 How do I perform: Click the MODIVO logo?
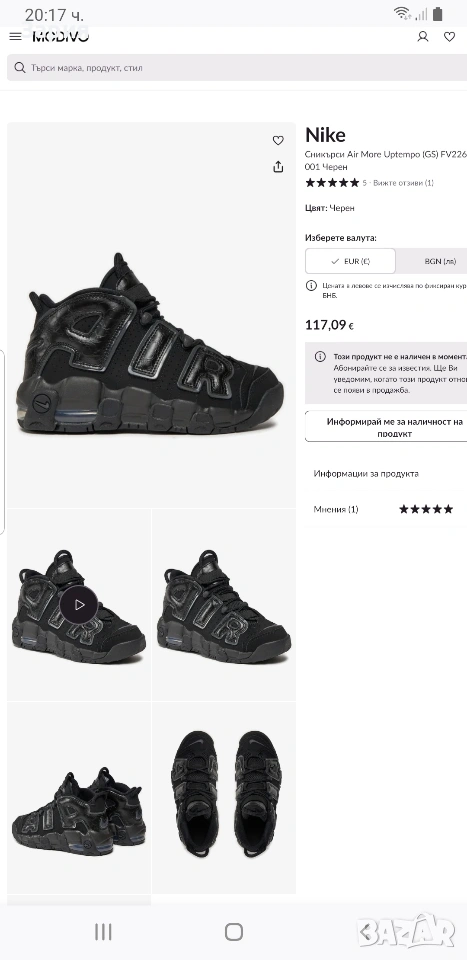coord(61,37)
